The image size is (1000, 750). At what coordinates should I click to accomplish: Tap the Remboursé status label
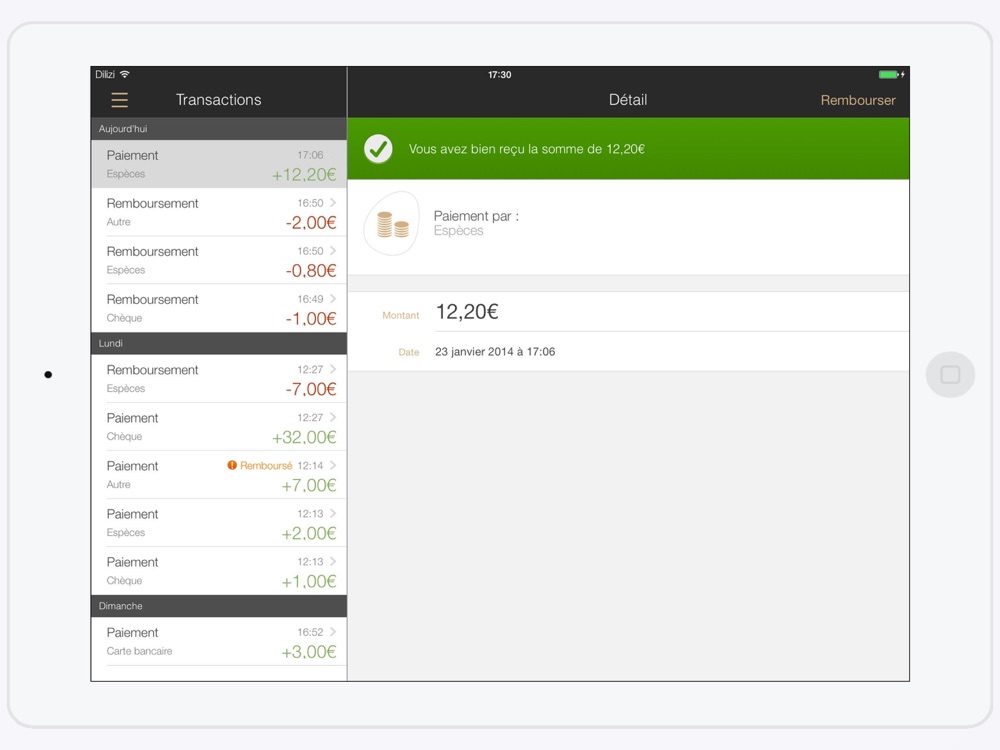tap(266, 466)
